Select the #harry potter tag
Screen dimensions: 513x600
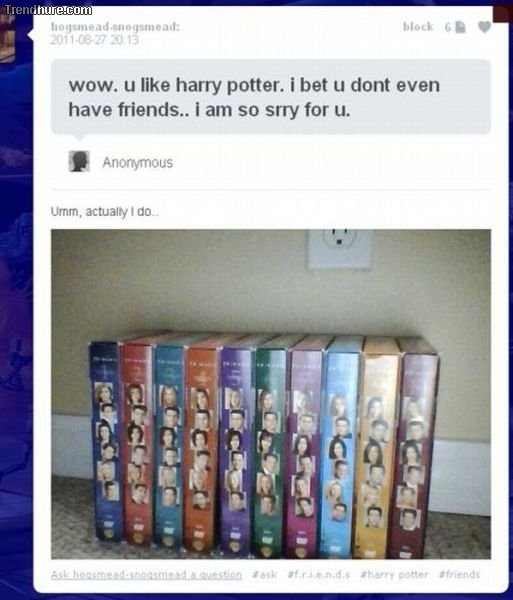395,575
